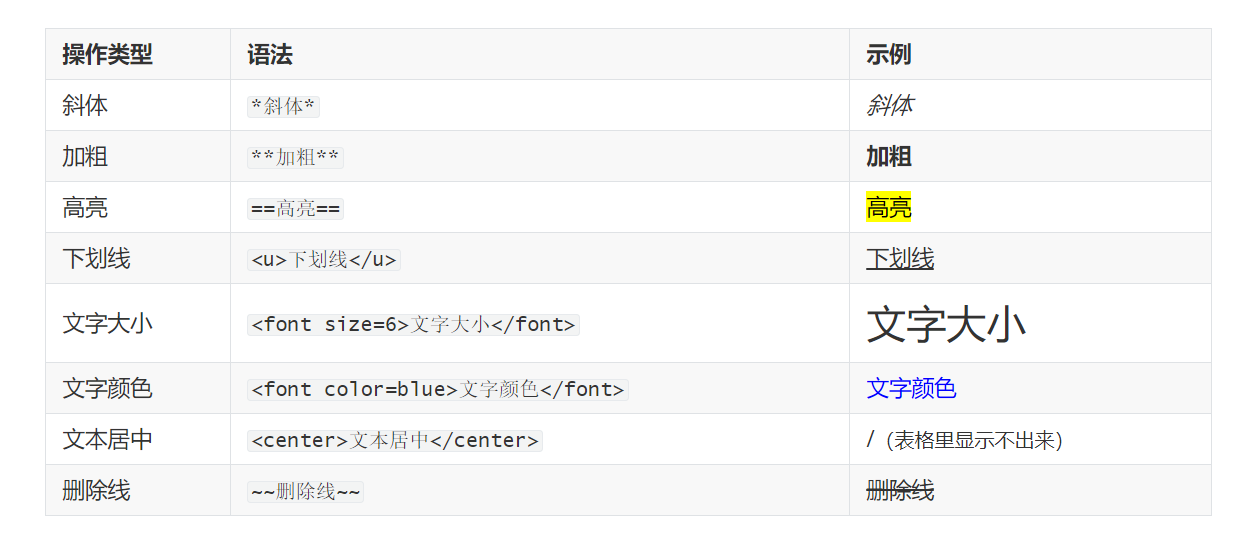Click the ==高亮== syntax code
Image resolution: width=1250 pixels, height=534 pixels.
pos(295,209)
